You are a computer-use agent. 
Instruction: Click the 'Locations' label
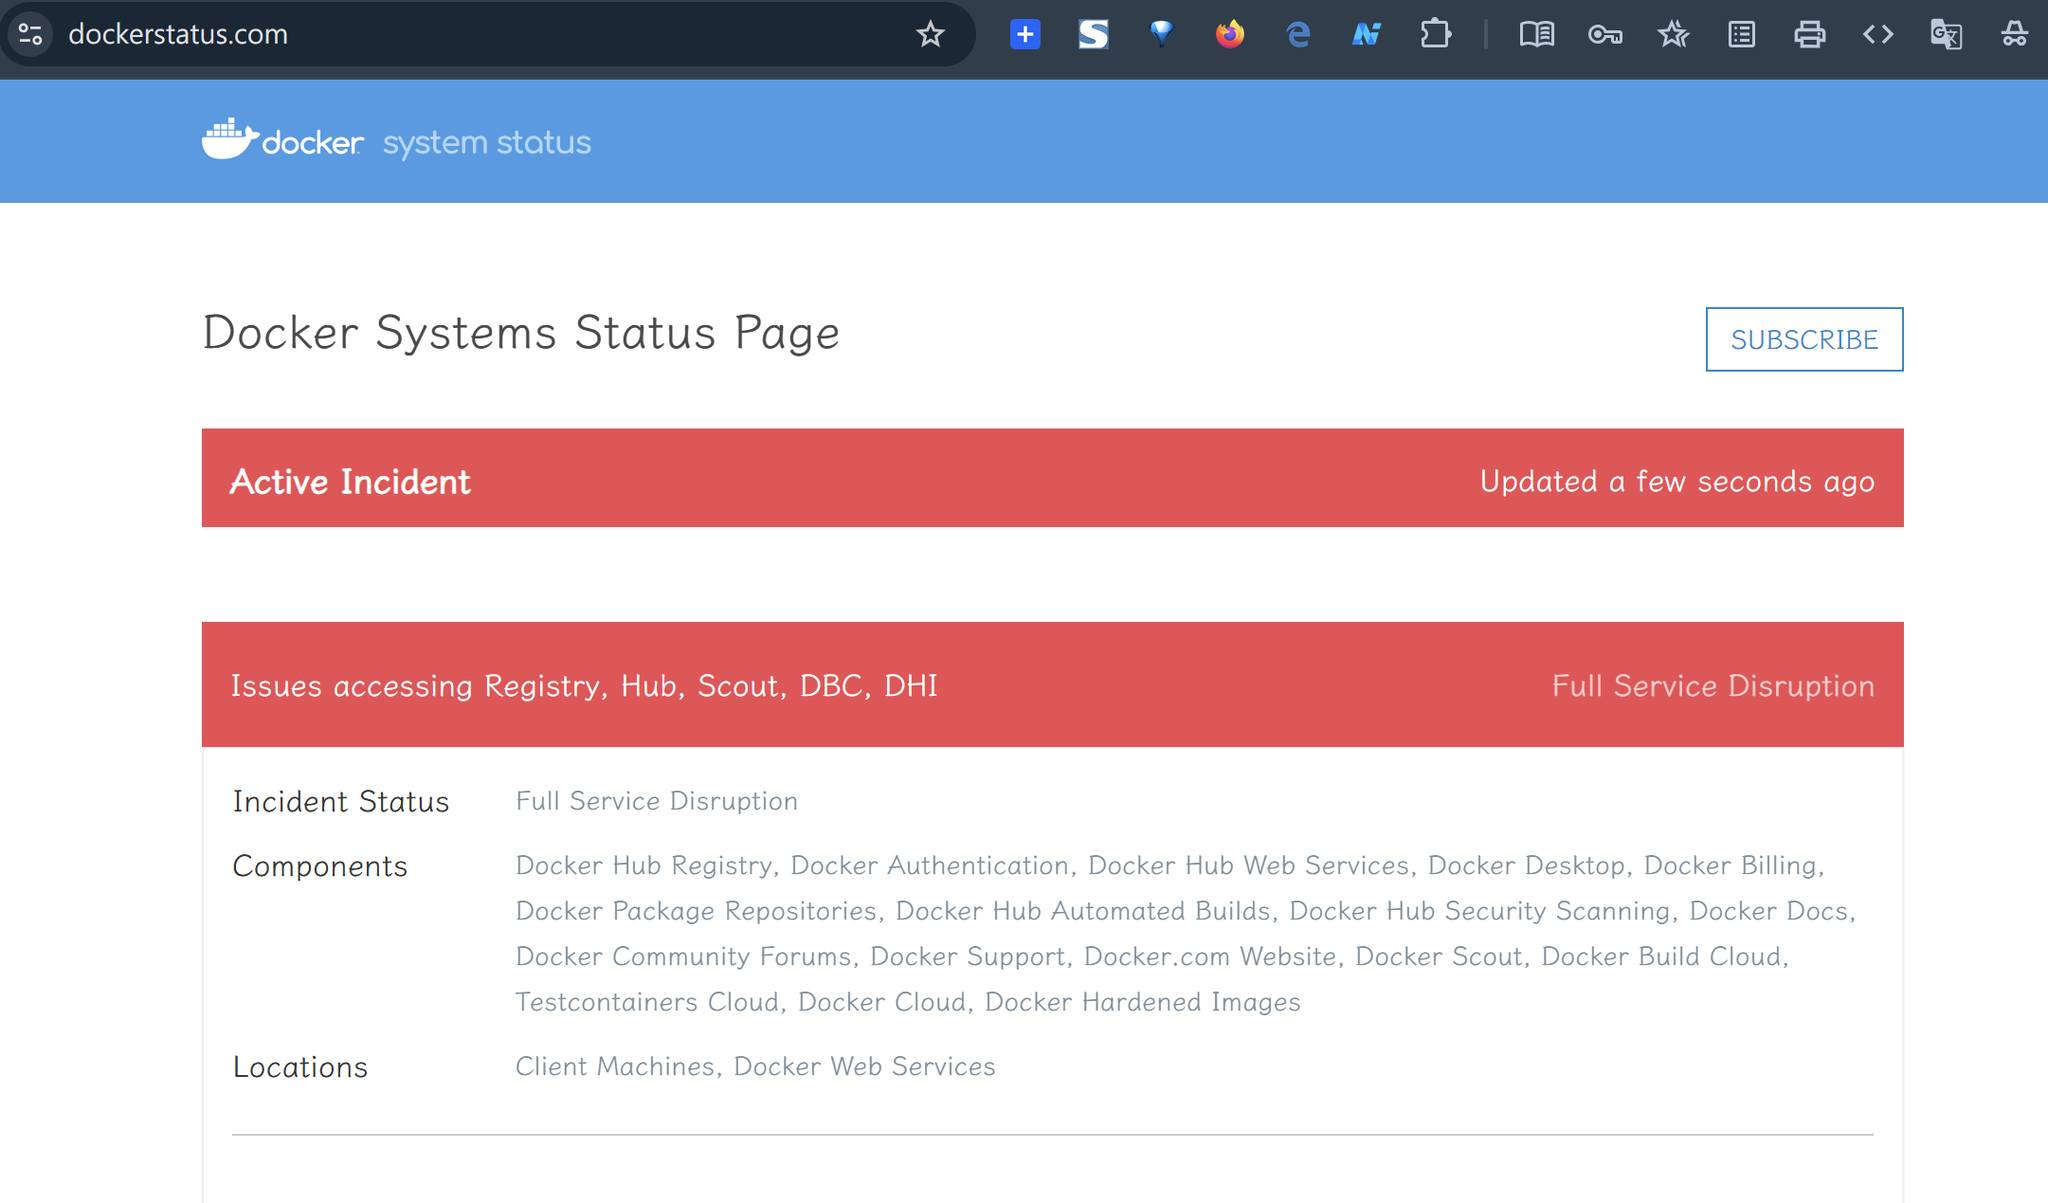pos(300,1067)
